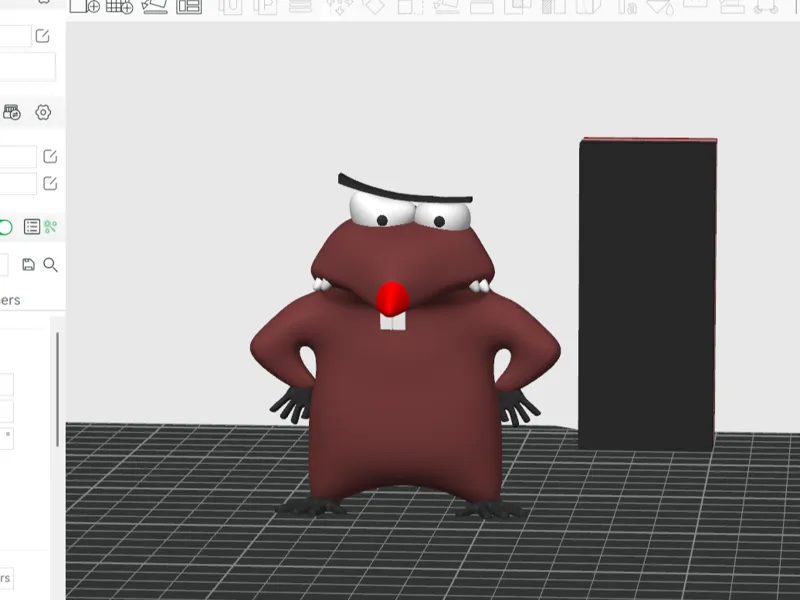Click the Split to objects toolbar icon
The height and width of the screenshot is (600, 800).
(230, 6)
